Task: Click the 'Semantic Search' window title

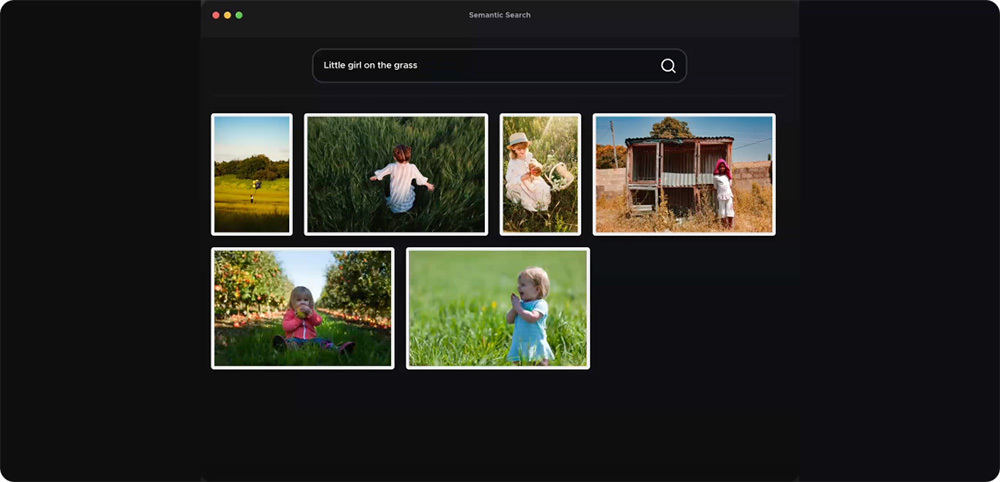Action: tap(500, 15)
